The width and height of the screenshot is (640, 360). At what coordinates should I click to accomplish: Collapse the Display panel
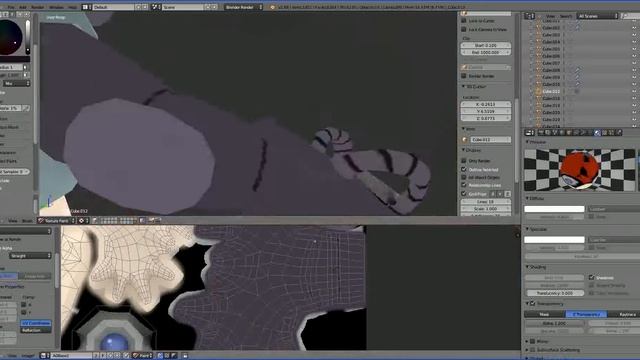coord(464,150)
